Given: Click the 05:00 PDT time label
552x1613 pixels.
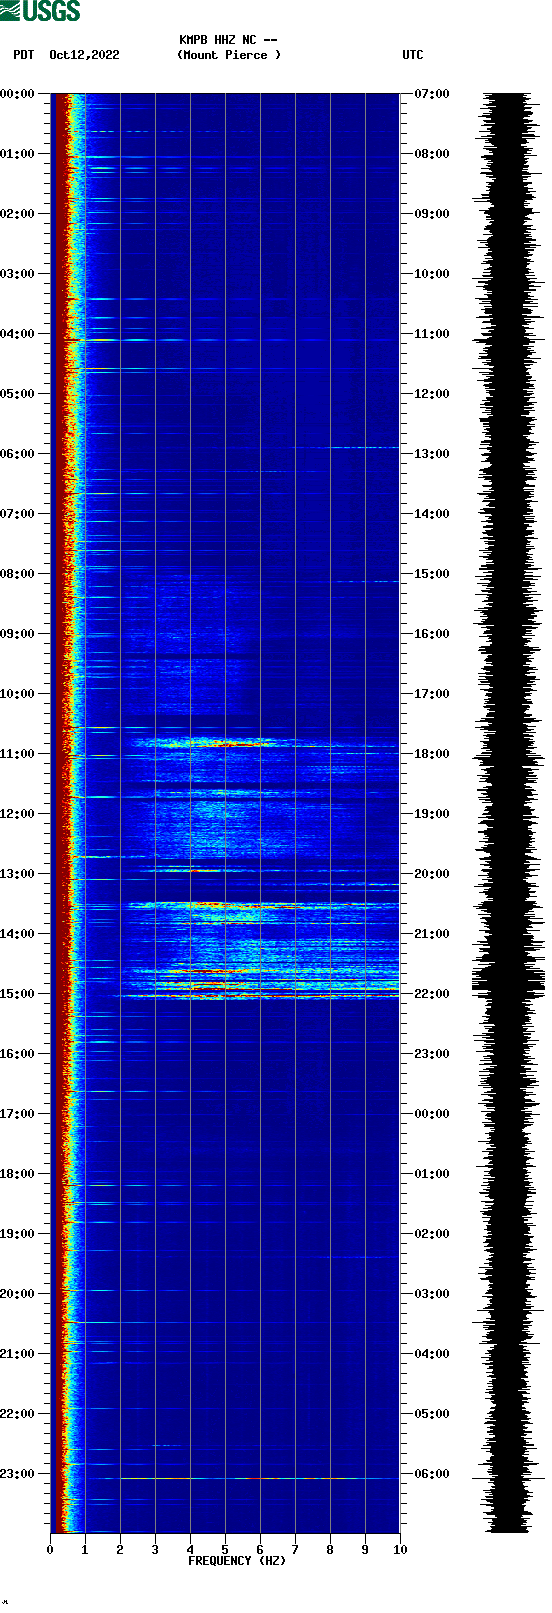Looking at the screenshot, I should 17,394.
